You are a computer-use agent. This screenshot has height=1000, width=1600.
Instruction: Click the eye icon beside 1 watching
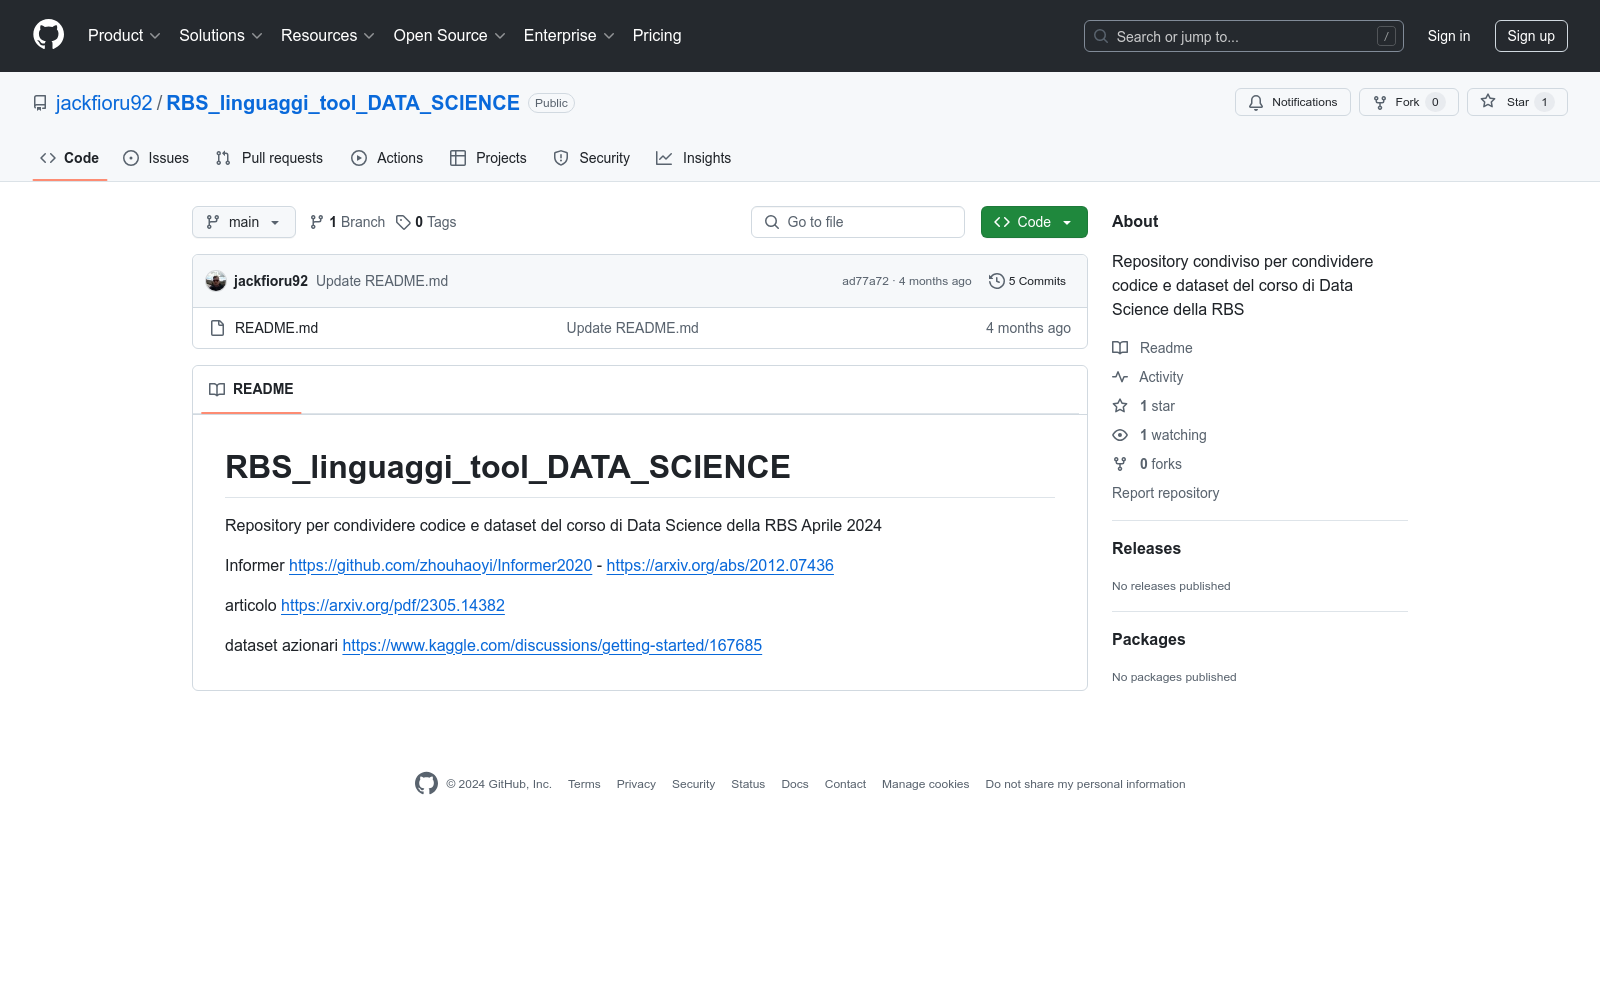click(x=1120, y=435)
